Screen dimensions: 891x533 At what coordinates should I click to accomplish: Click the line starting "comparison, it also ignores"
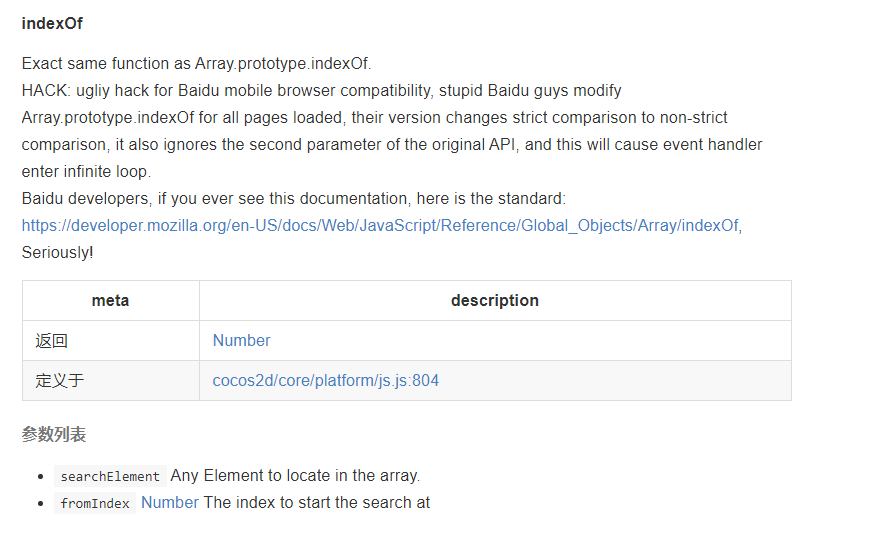pos(391,145)
